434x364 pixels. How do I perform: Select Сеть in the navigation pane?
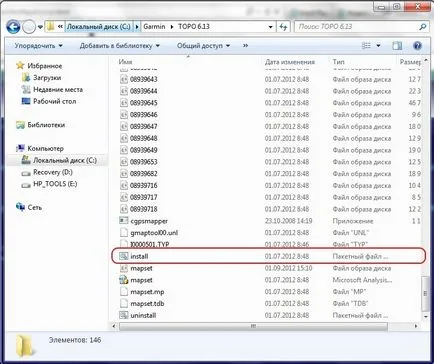click(29, 207)
